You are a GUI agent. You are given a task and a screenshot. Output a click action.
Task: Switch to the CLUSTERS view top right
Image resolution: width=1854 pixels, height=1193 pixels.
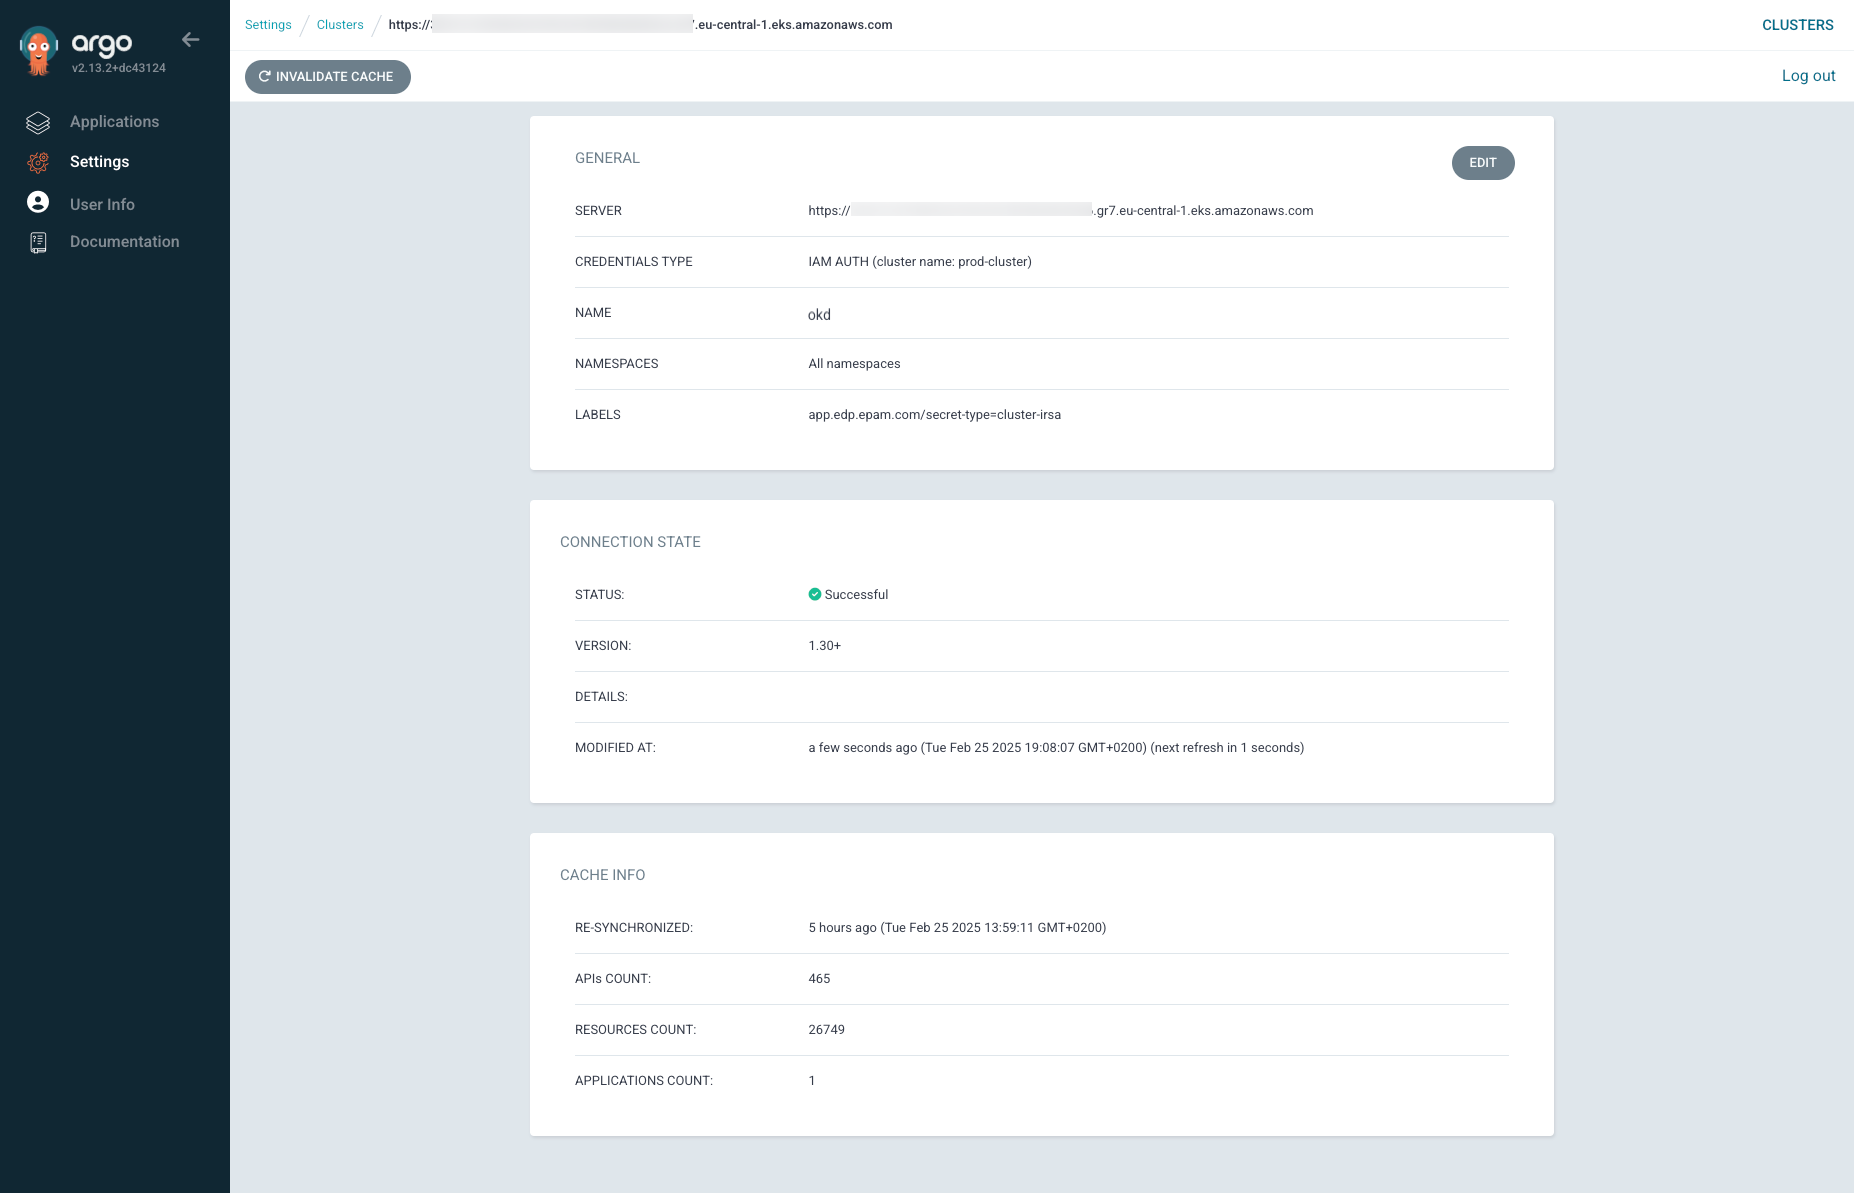(x=1797, y=25)
